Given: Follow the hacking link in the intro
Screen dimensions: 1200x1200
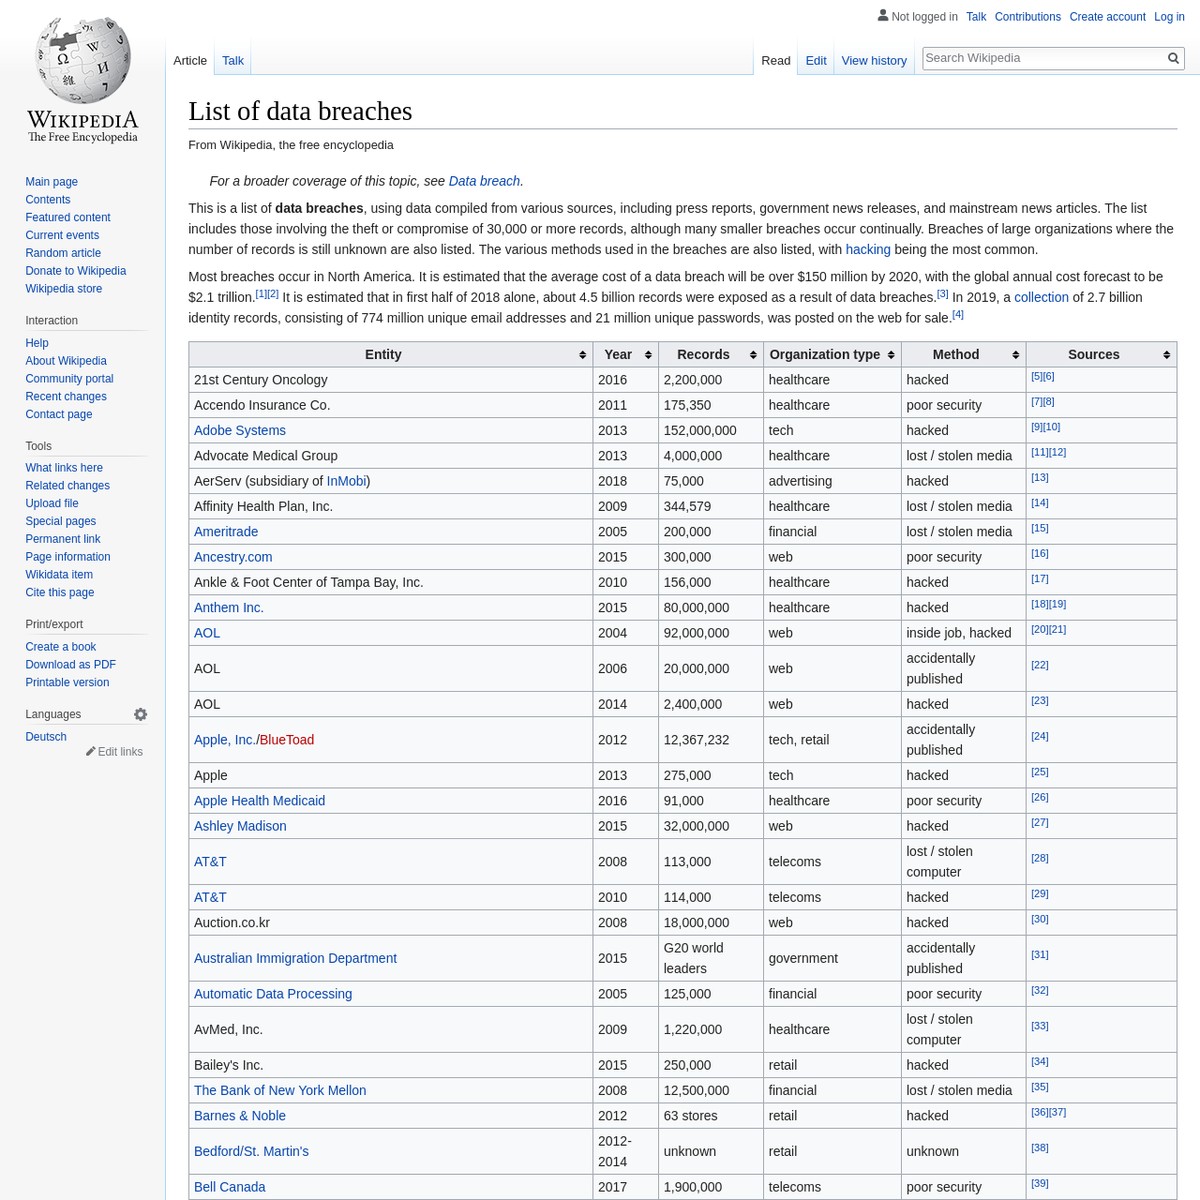Looking at the screenshot, I should [x=868, y=249].
